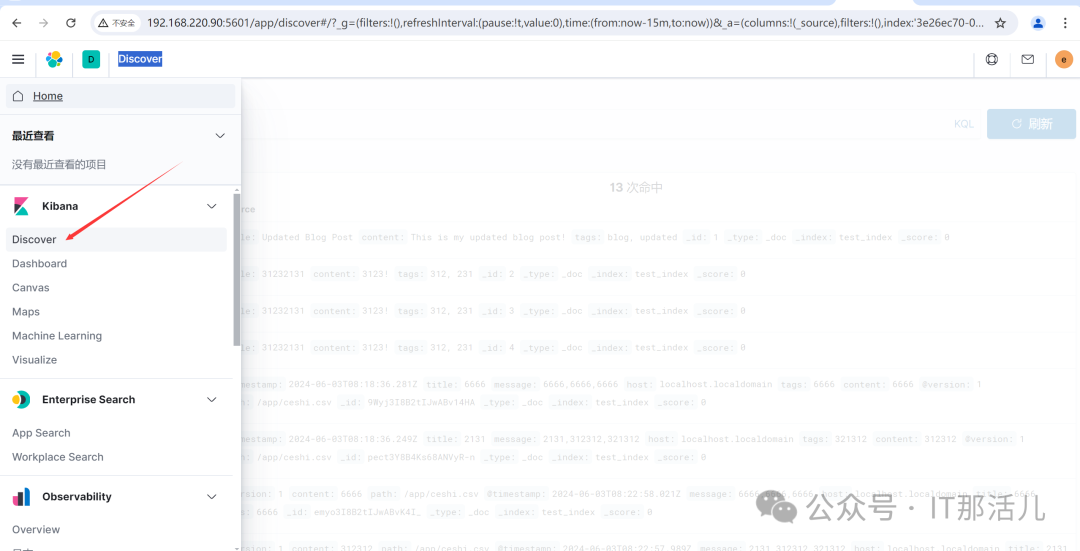Open the Chrome three-dot menu
Image resolution: width=1080 pixels, height=551 pixels.
[x=1063, y=23]
